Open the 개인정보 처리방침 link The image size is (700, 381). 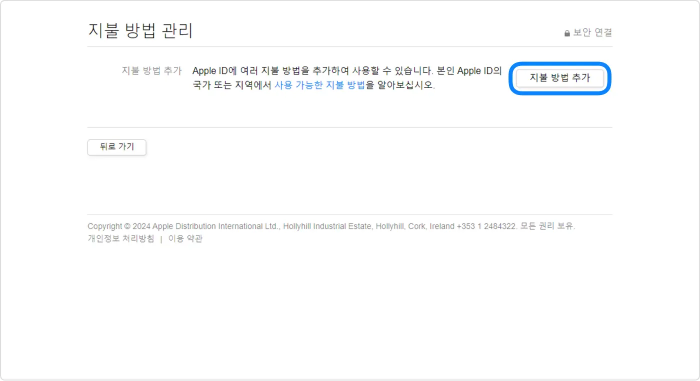(x=121, y=239)
